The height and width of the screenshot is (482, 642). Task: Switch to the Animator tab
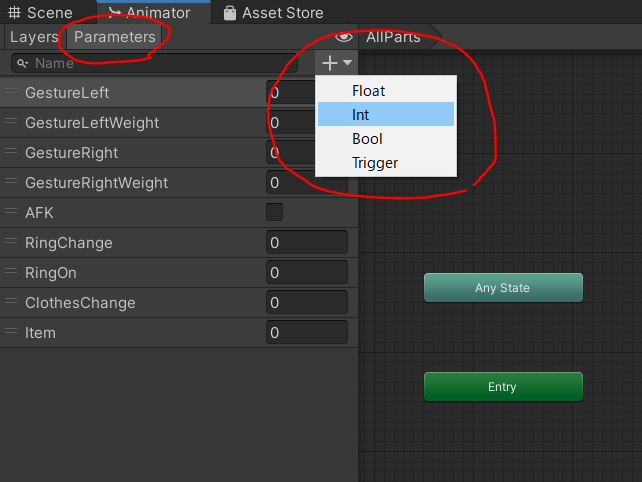154,13
